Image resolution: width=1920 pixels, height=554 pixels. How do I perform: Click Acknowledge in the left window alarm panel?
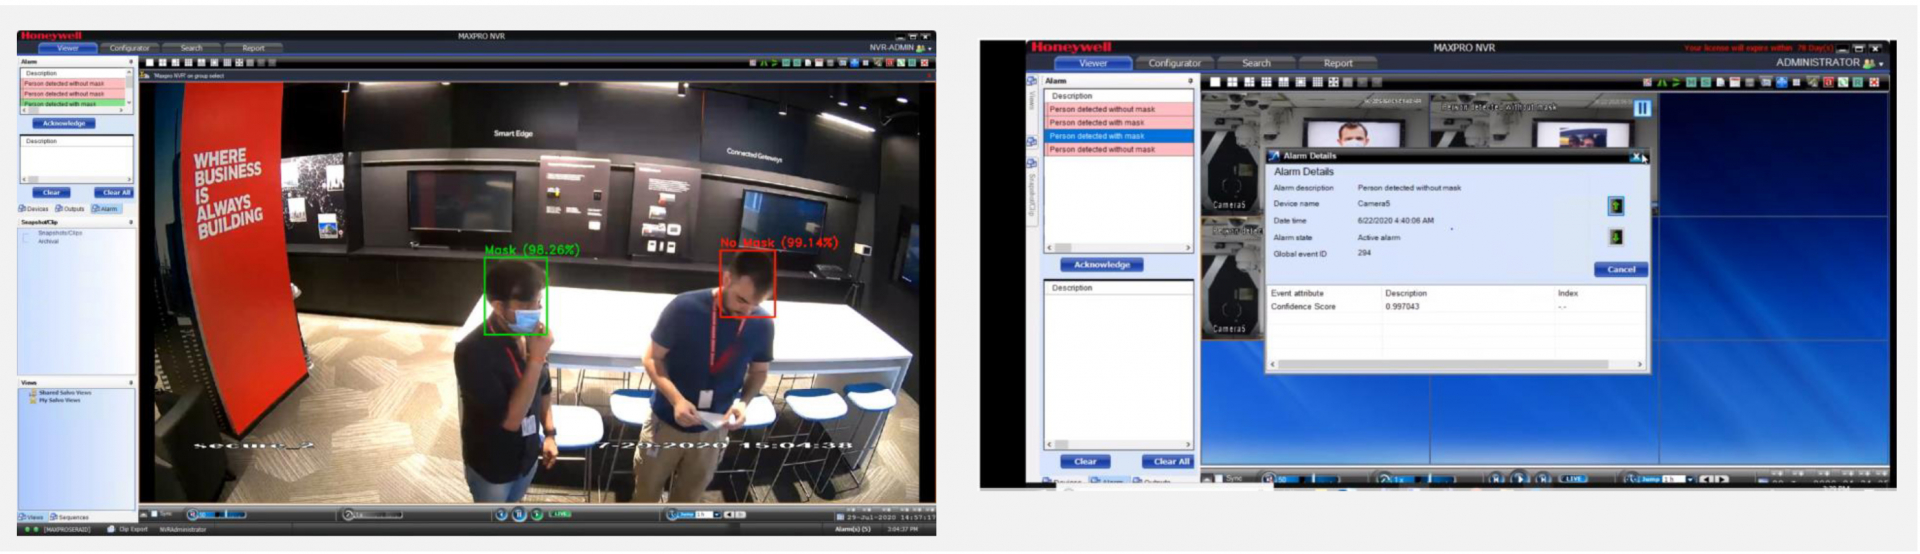click(x=64, y=123)
